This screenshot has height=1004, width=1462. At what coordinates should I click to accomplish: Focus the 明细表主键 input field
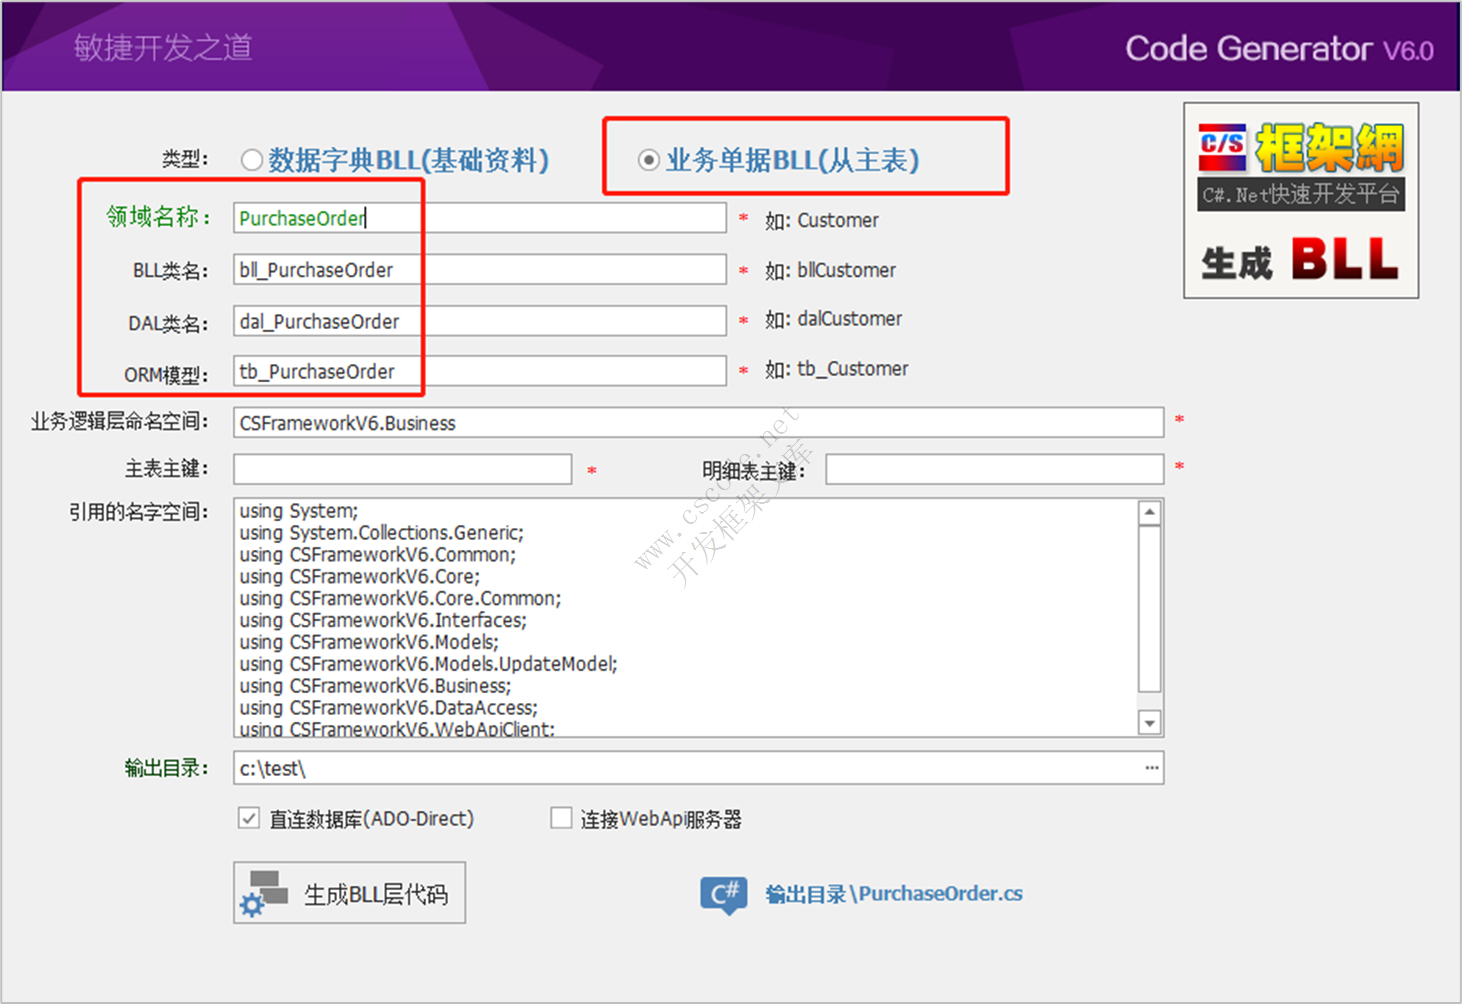[995, 469]
